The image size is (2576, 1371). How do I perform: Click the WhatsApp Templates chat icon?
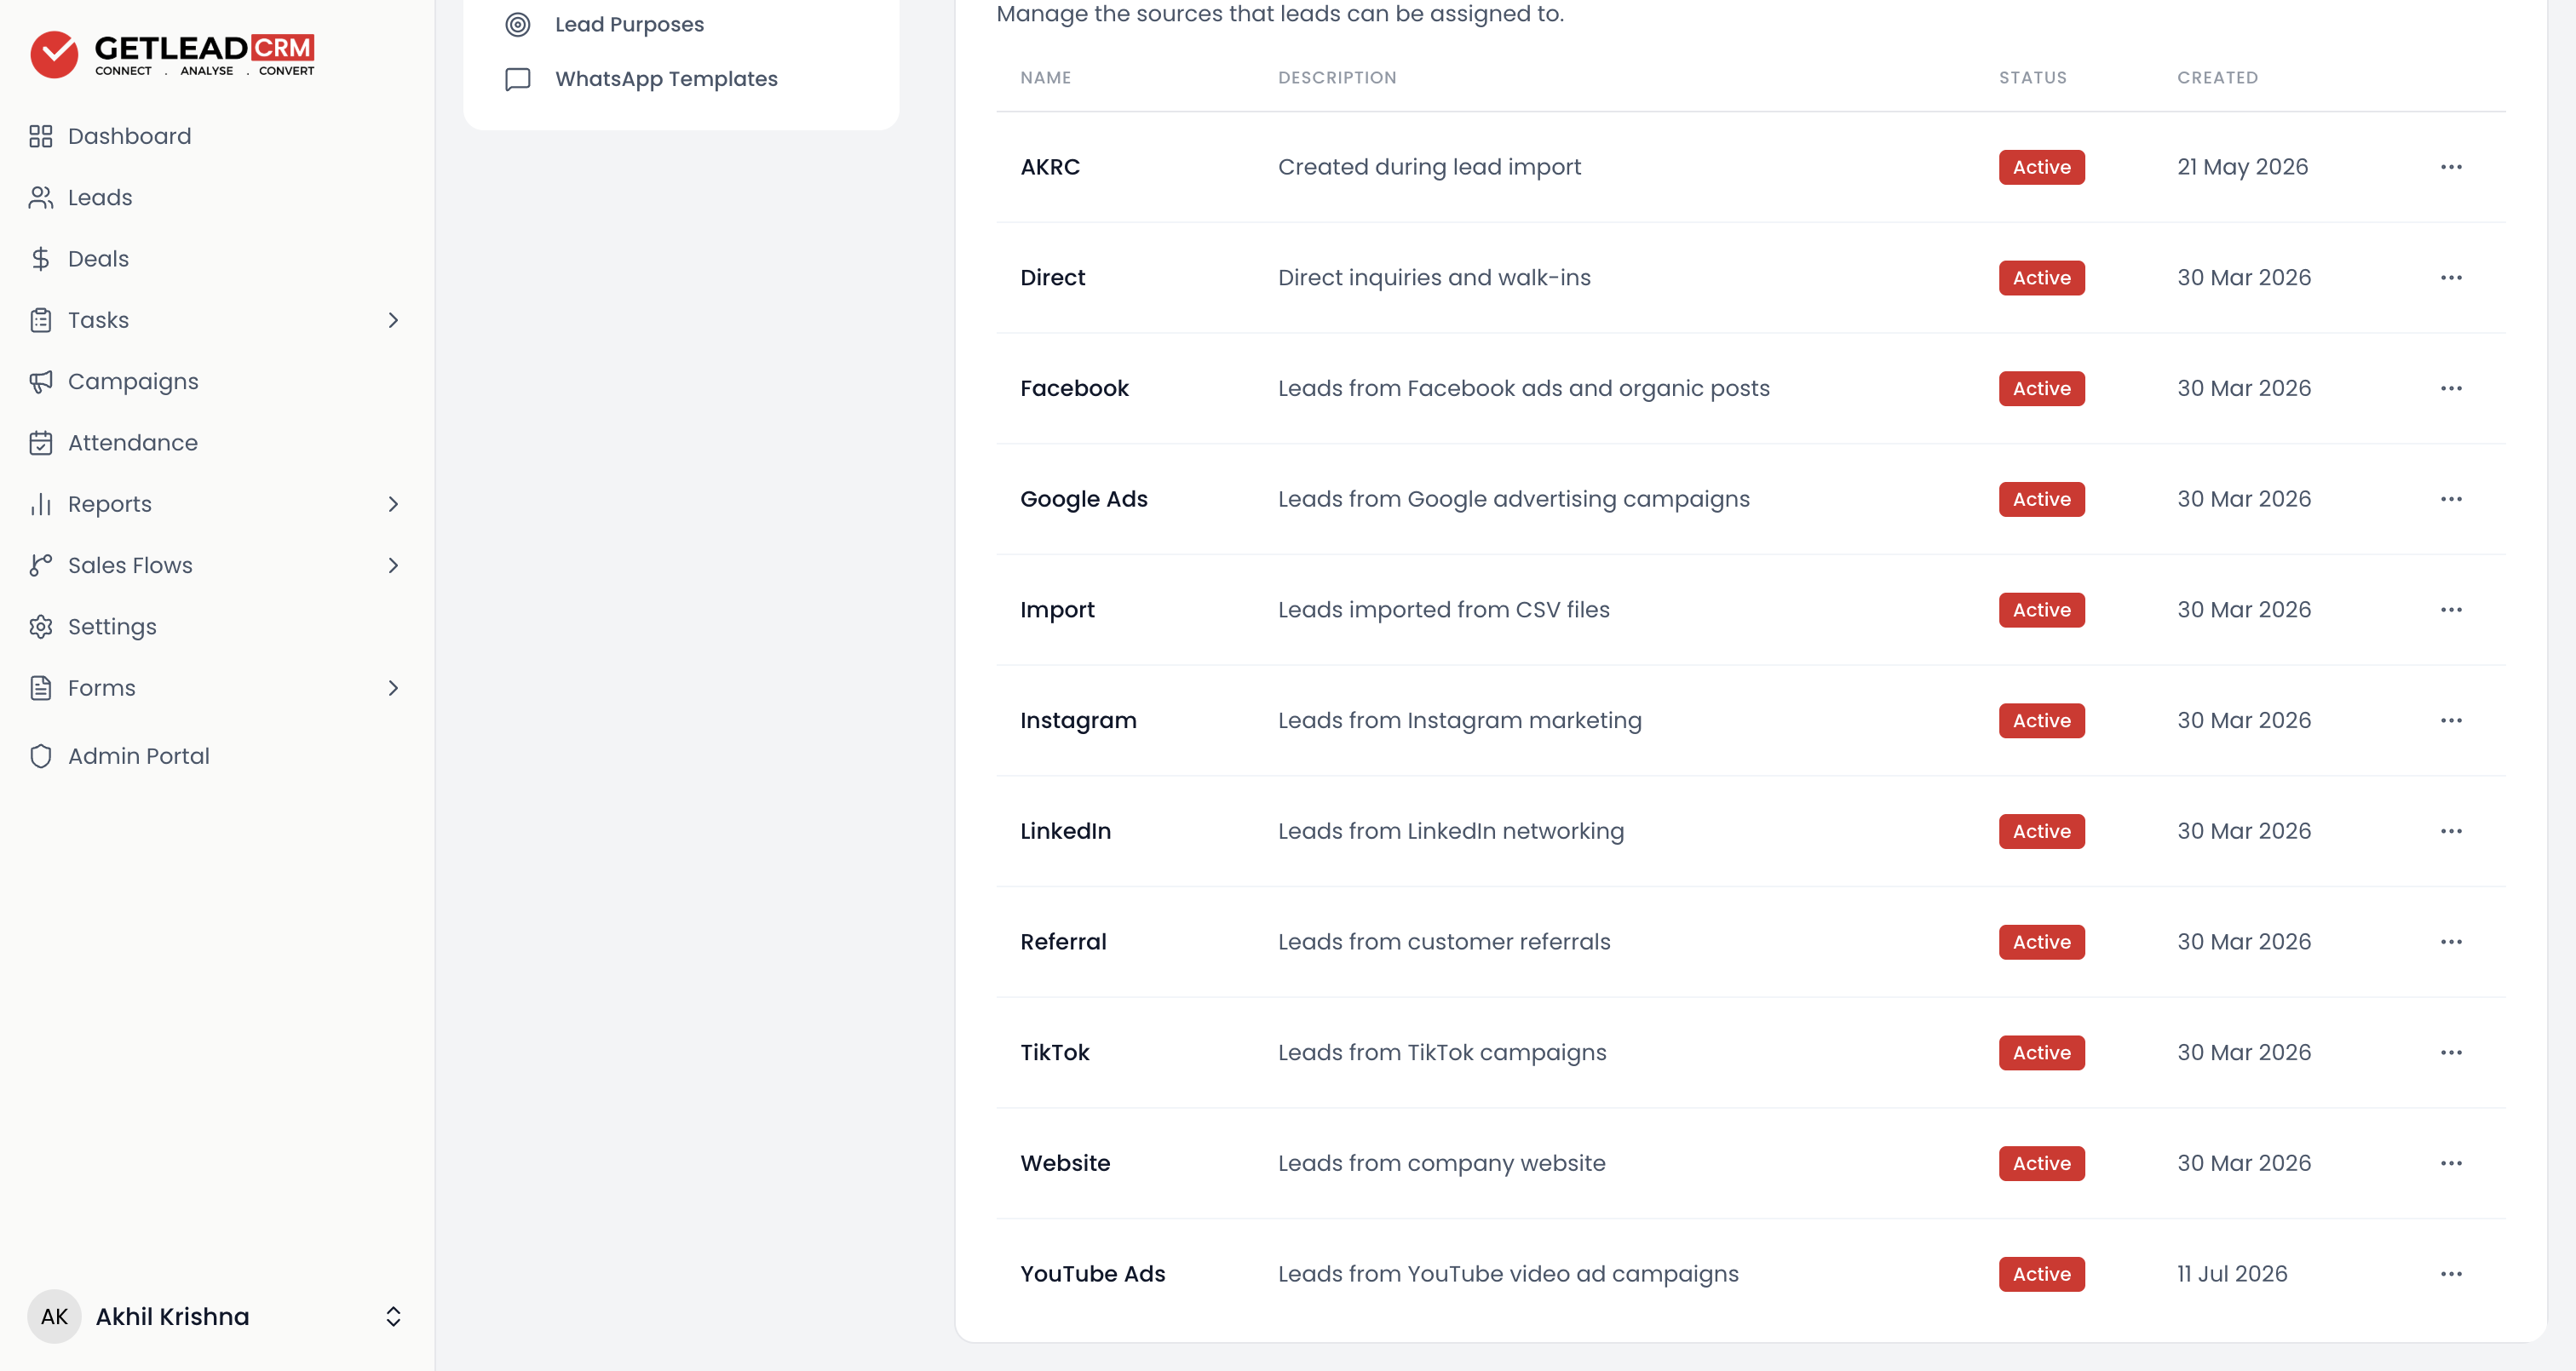[518, 79]
